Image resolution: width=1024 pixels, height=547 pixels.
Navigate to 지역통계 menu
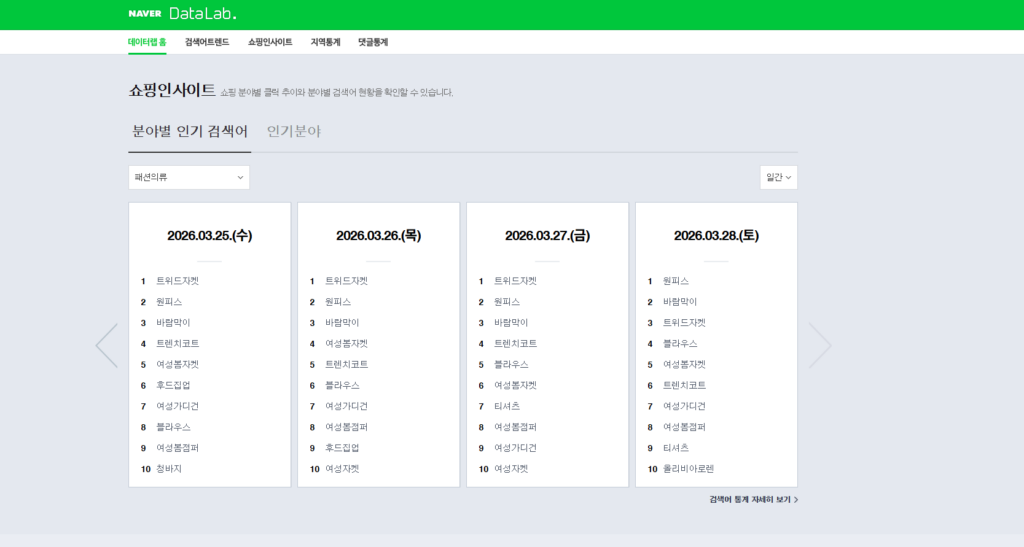tap(325, 42)
